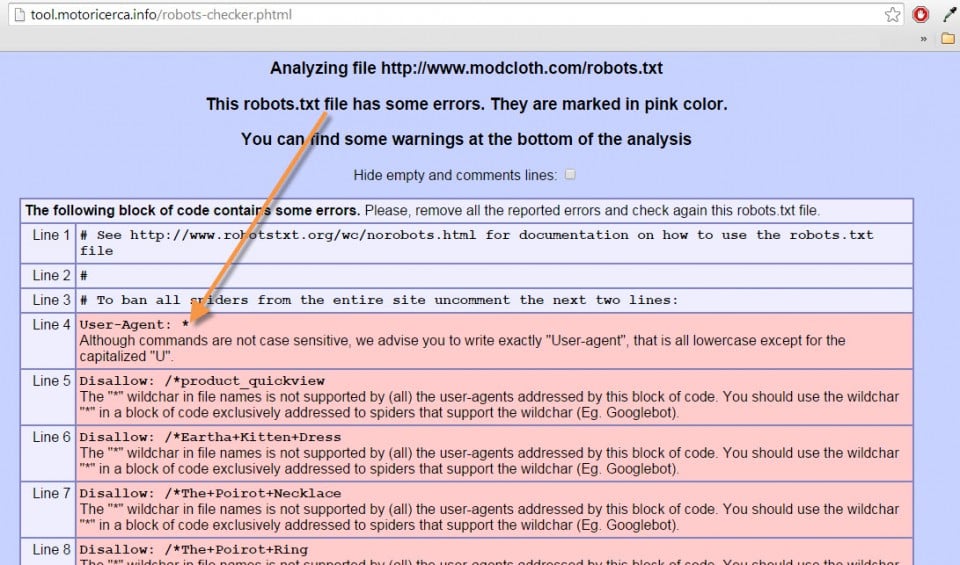Select the eyedropper color picker extension
Viewport: 960px width, 565px height.
950,15
